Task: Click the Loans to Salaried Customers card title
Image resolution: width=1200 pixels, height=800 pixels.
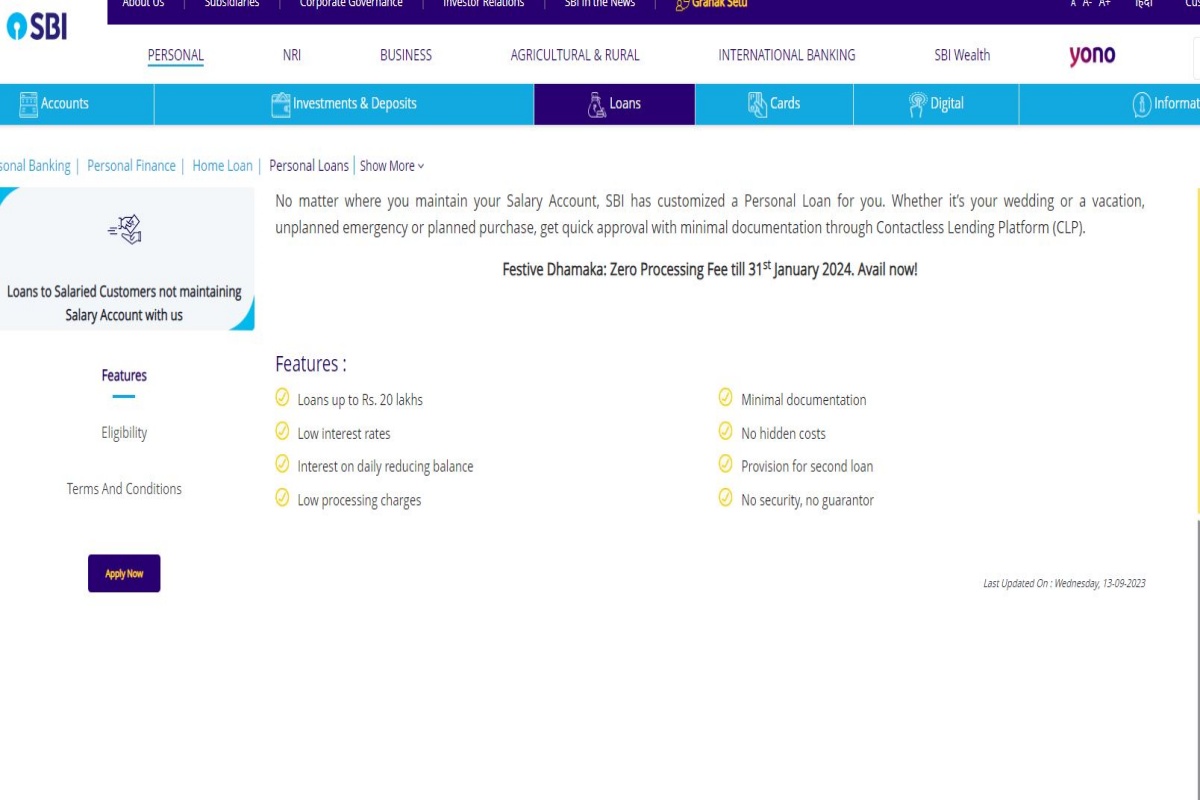Action: pos(124,303)
